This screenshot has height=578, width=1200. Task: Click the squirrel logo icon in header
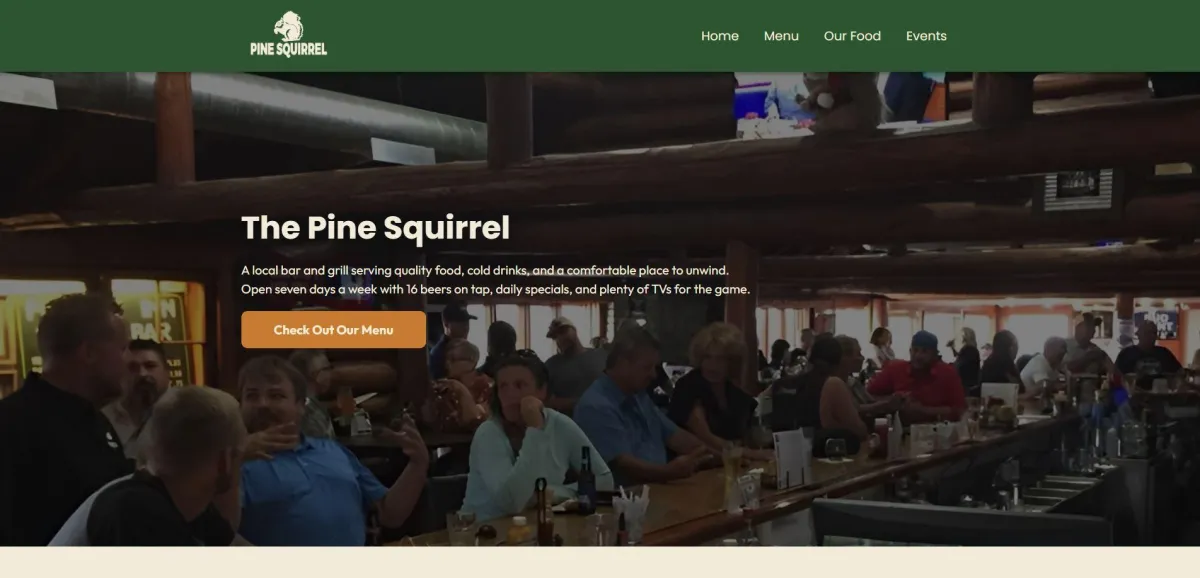coord(288,26)
